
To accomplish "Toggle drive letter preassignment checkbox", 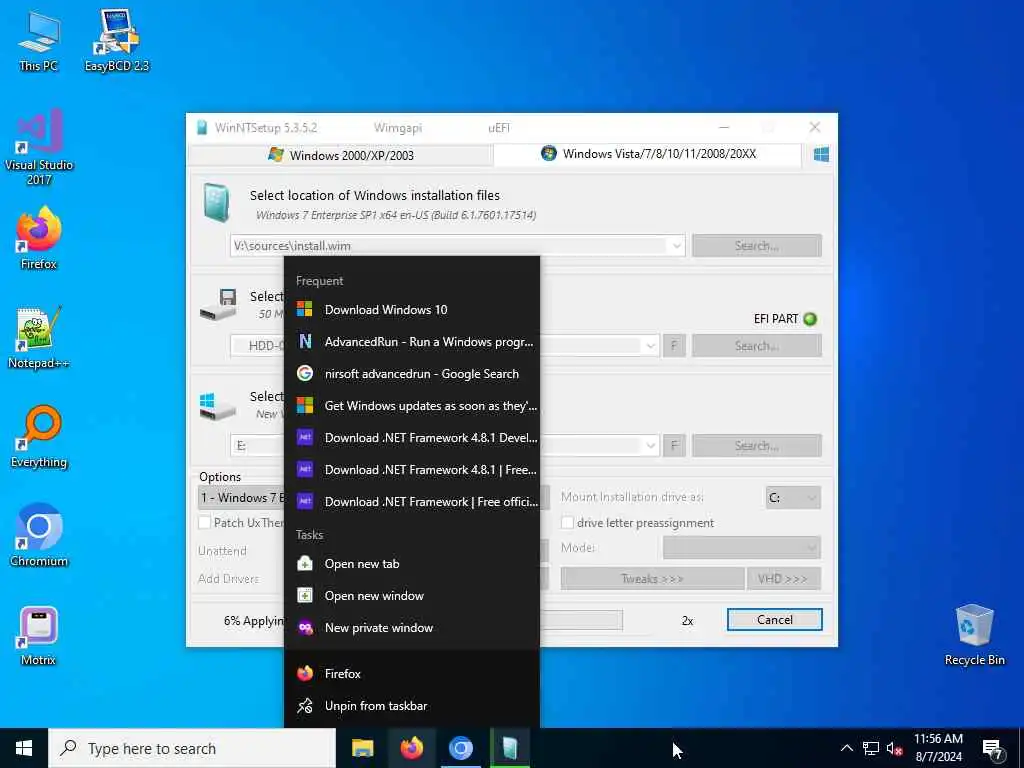I will (x=568, y=522).
